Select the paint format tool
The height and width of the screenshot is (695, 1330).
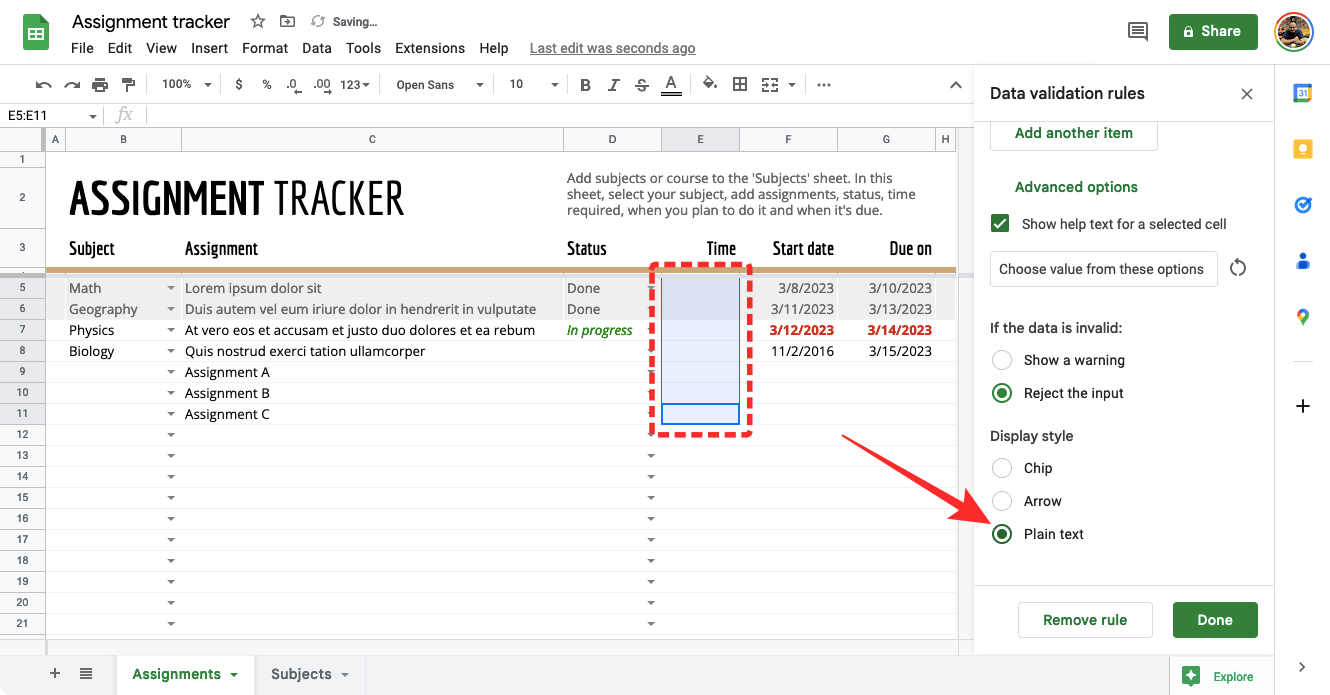128,85
